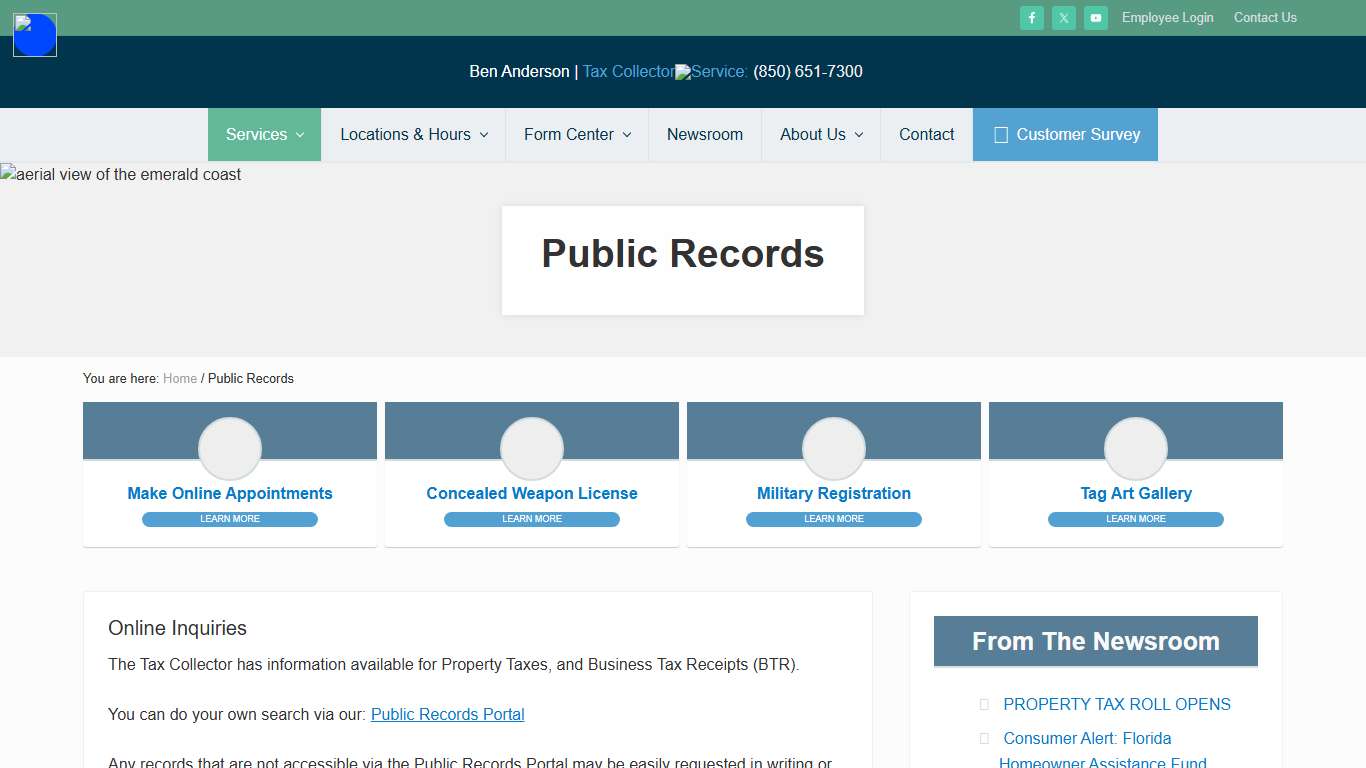
Task: Click the Concealed Weapon License circular icon
Action: tap(531, 448)
